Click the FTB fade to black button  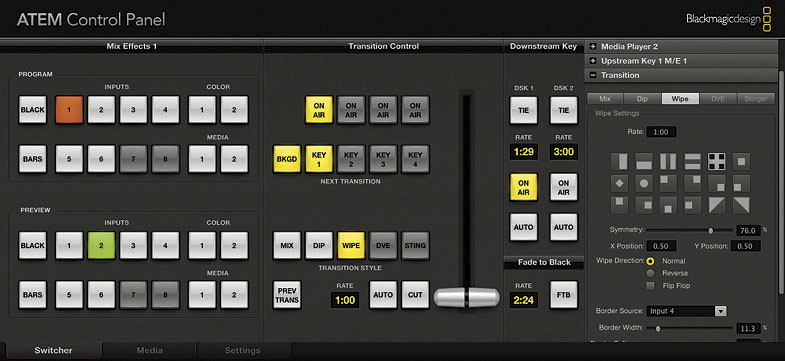tap(564, 295)
